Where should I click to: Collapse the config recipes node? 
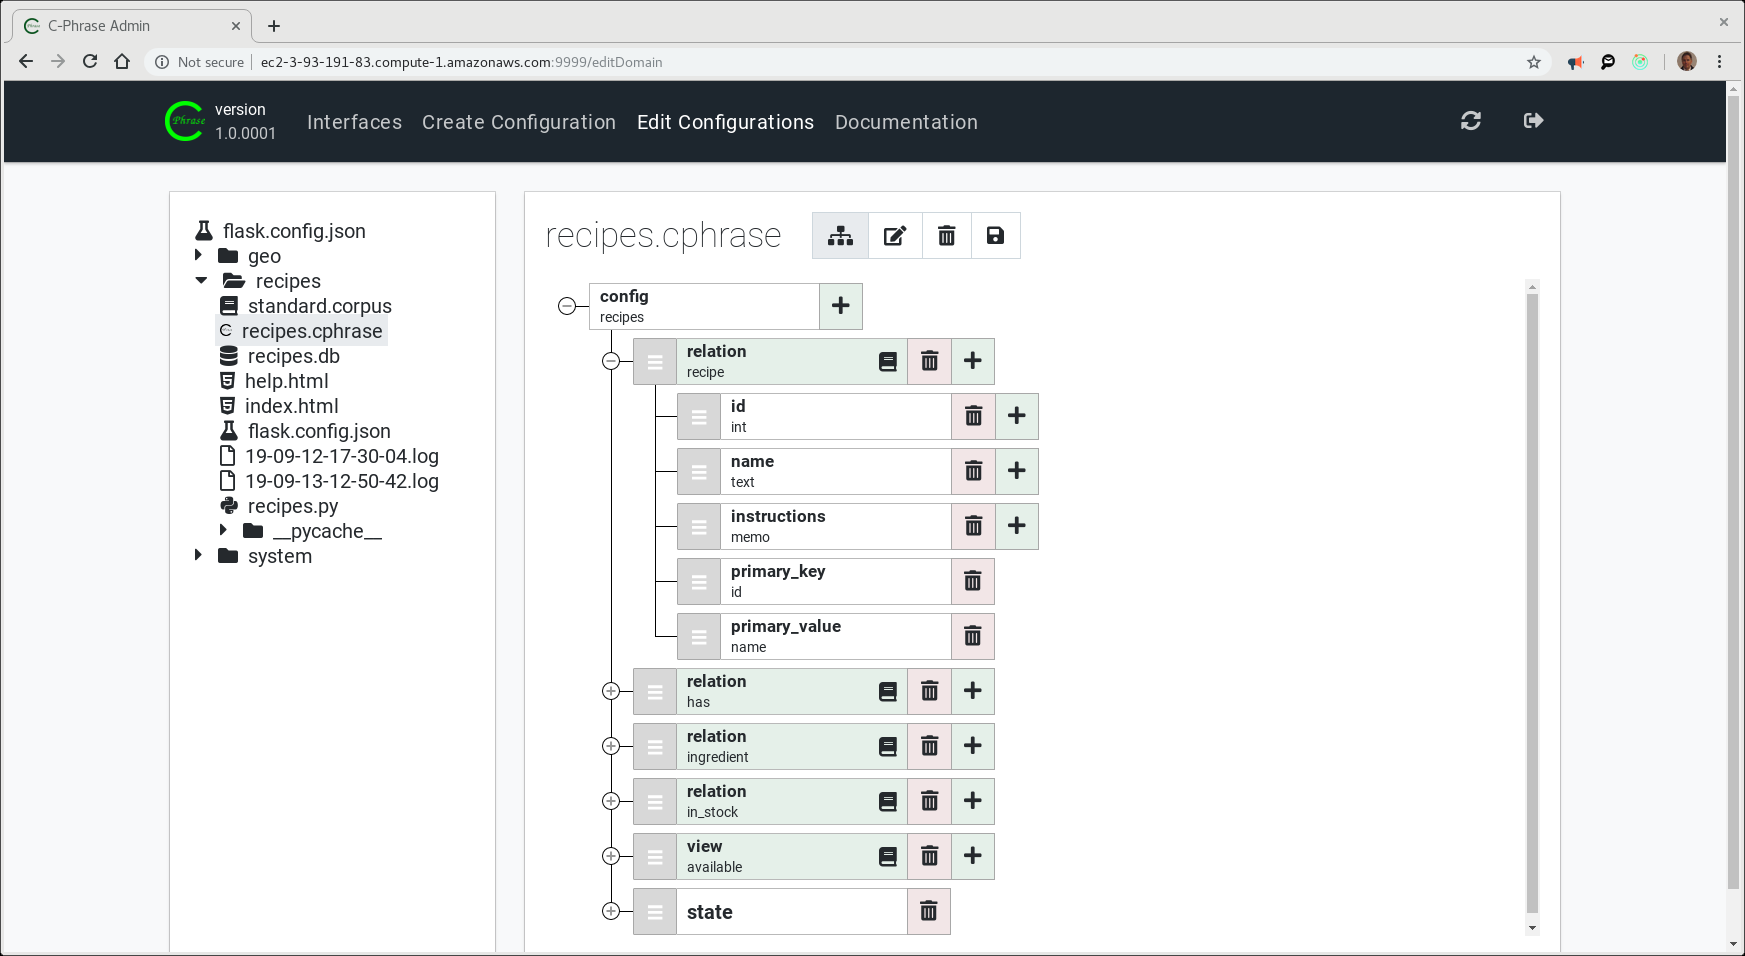click(x=567, y=306)
